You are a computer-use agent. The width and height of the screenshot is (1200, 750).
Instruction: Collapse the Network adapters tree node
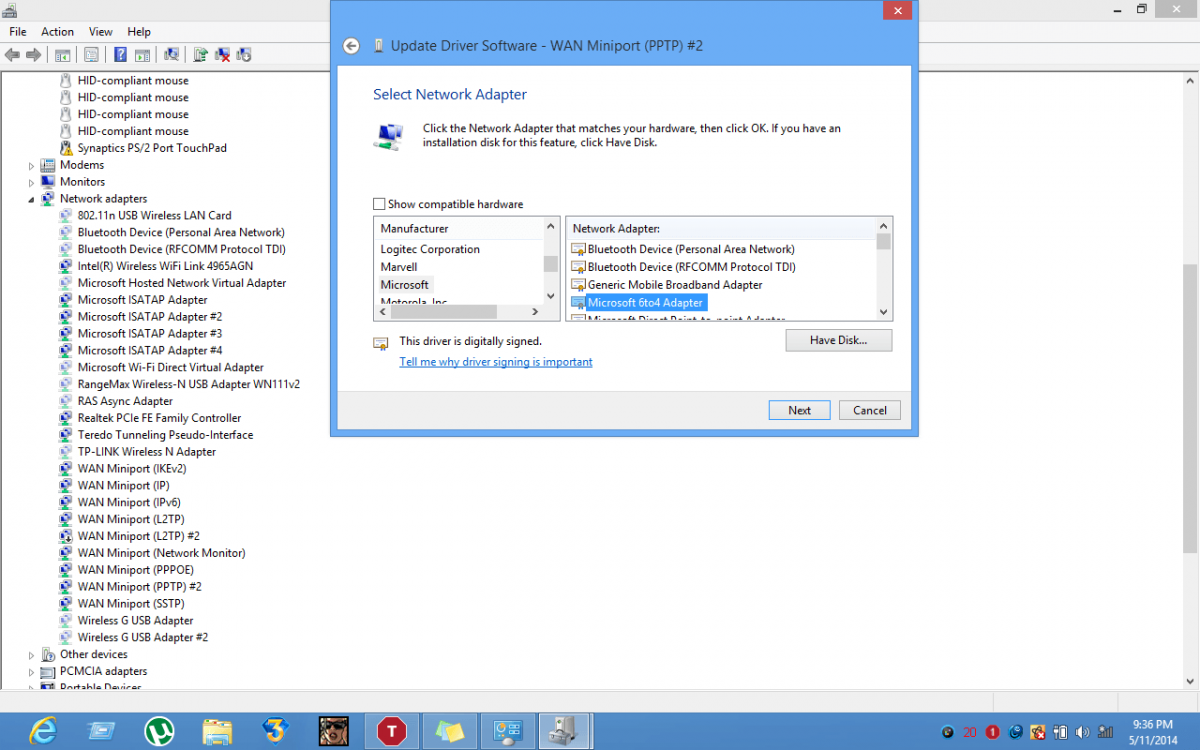point(31,198)
